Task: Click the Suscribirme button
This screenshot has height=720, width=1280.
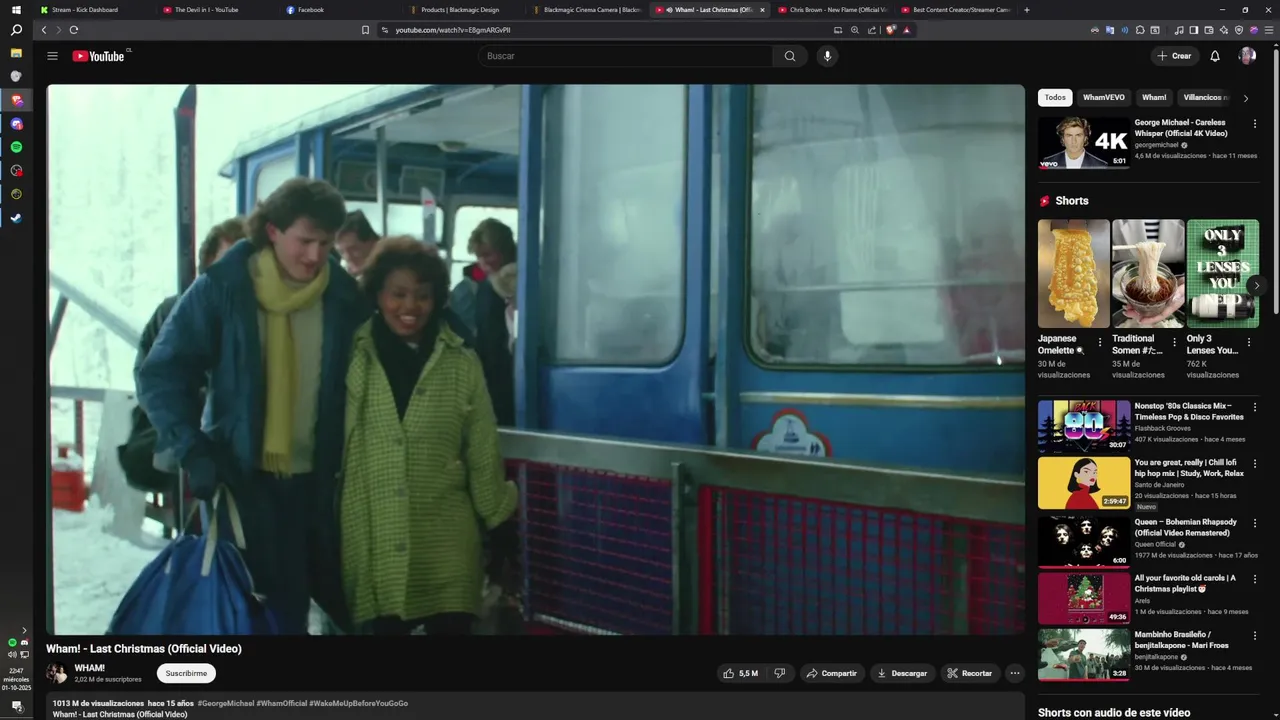Action: pyautogui.click(x=186, y=673)
